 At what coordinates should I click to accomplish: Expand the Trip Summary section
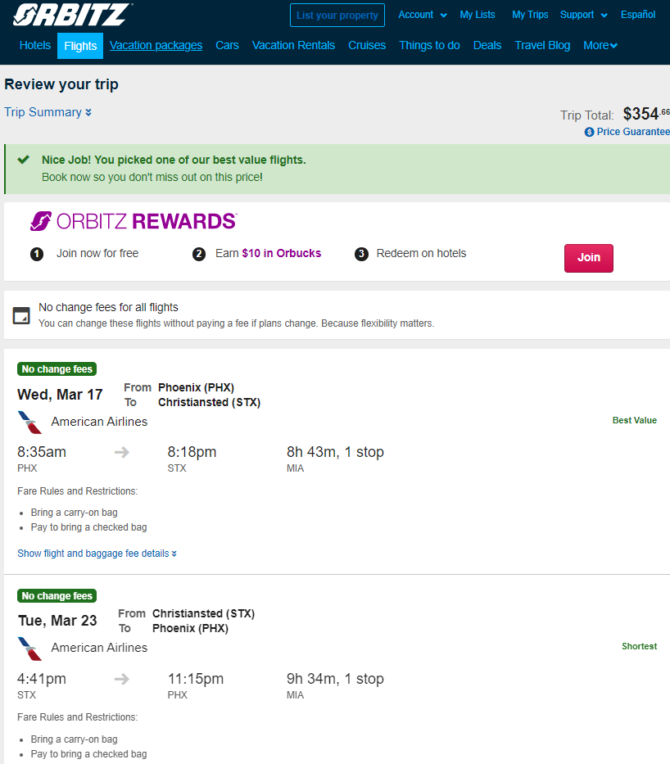point(48,112)
